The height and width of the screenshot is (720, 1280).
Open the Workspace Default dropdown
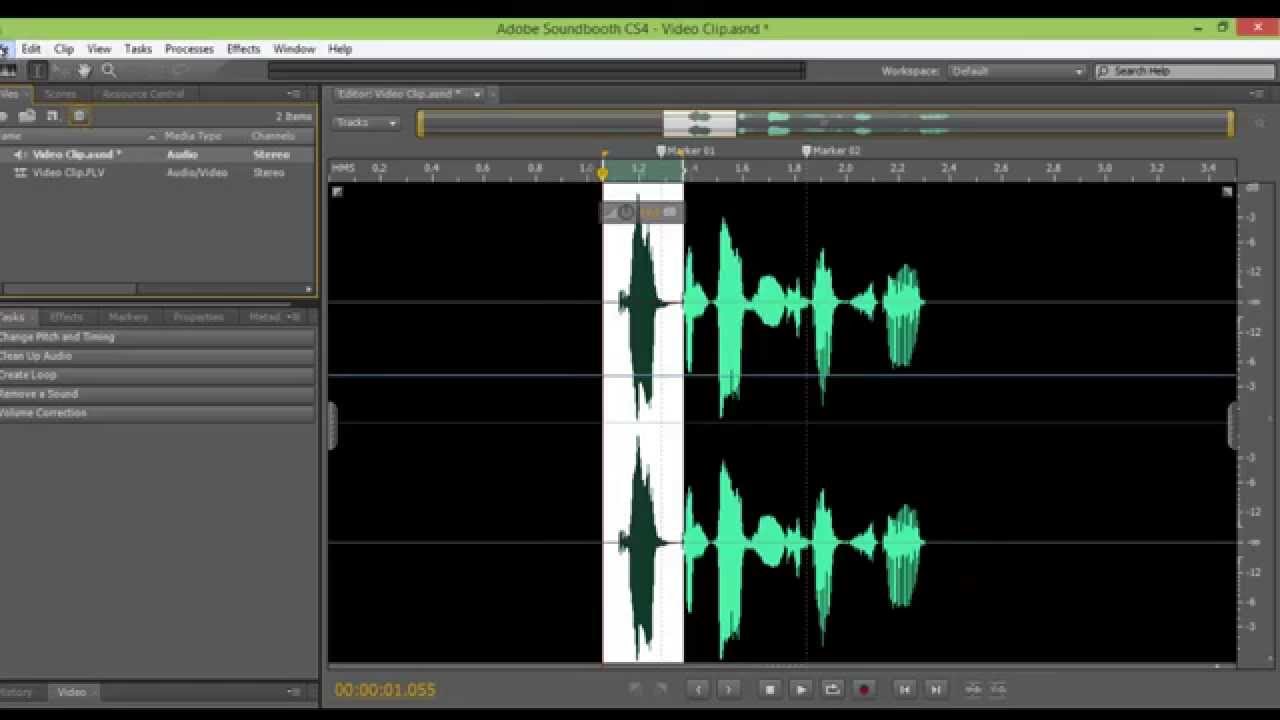(x=1016, y=71)
